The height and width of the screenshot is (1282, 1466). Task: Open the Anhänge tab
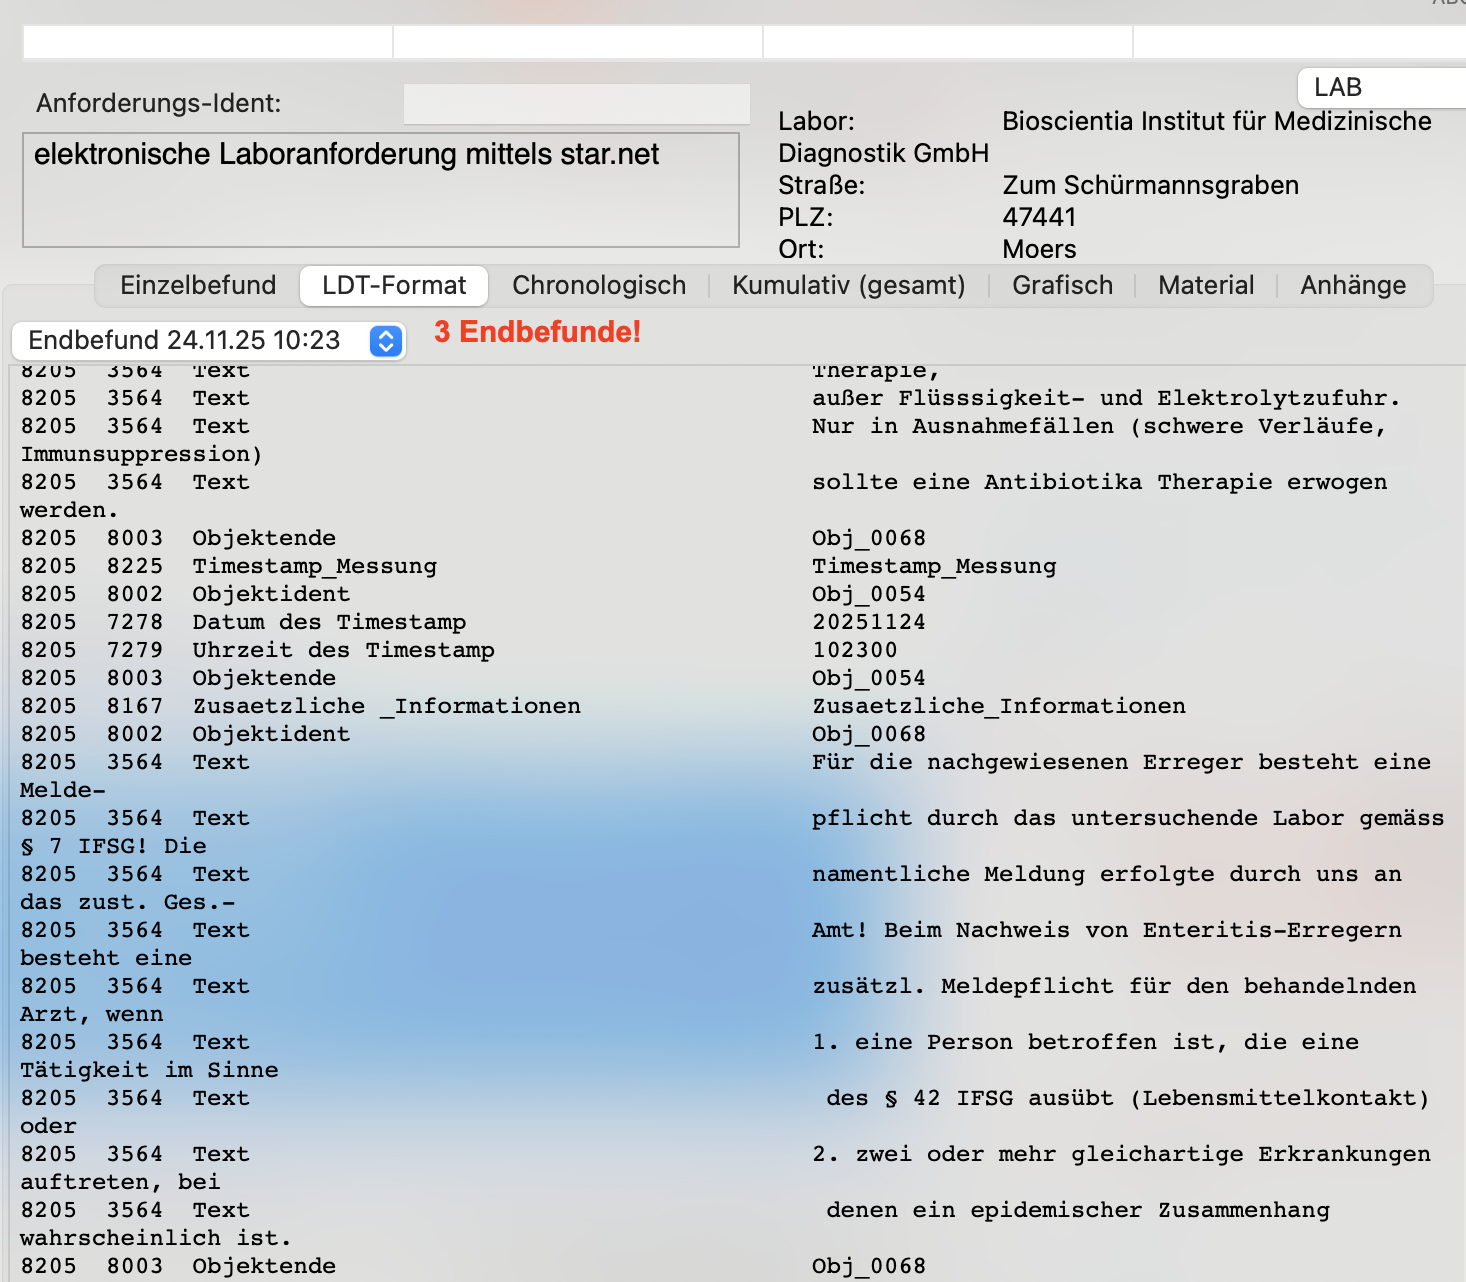(x=1353, y=286)
